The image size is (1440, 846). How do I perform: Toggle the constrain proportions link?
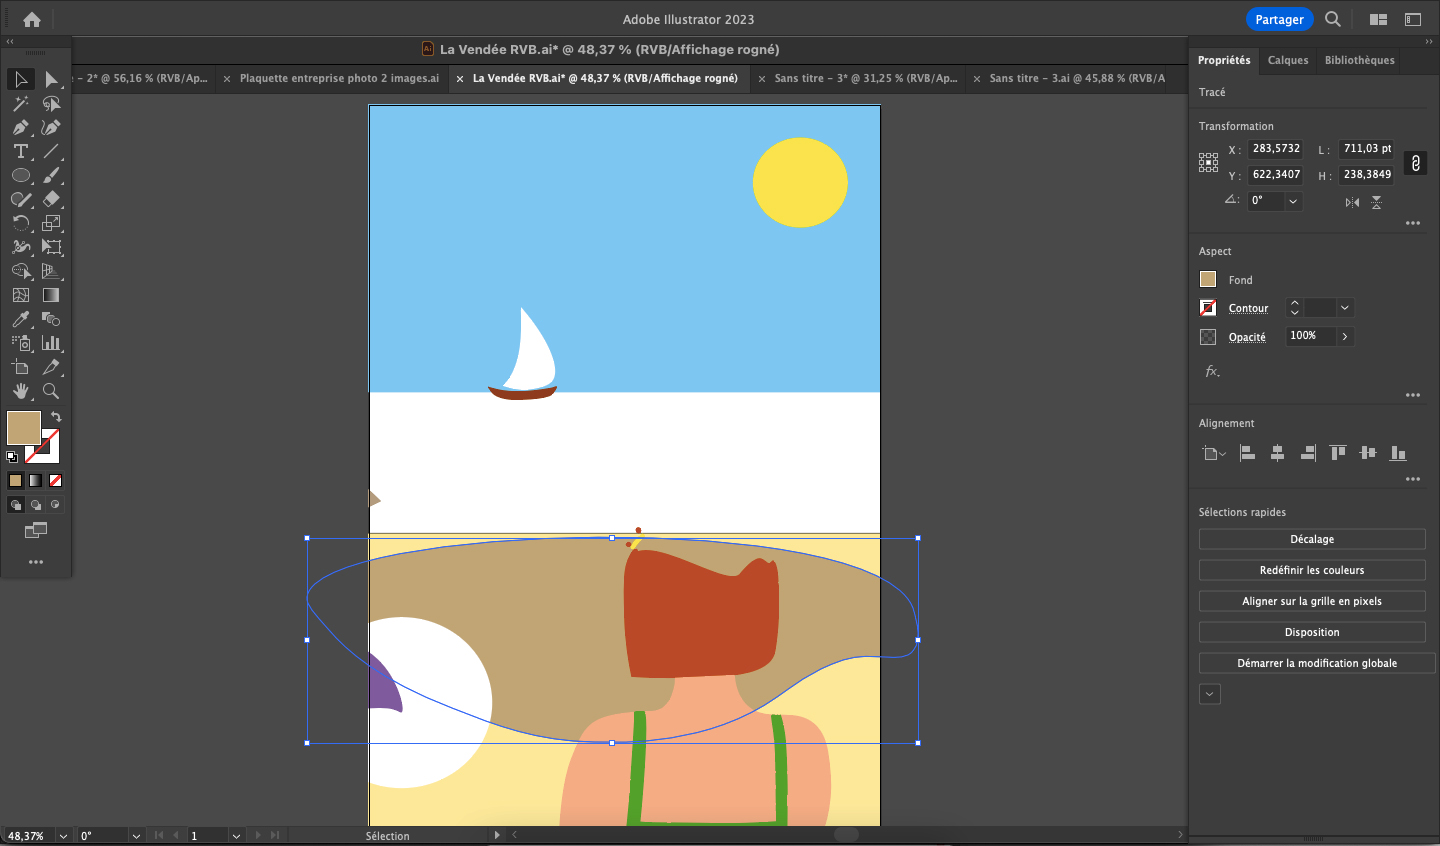click(x=1415, y=163)
